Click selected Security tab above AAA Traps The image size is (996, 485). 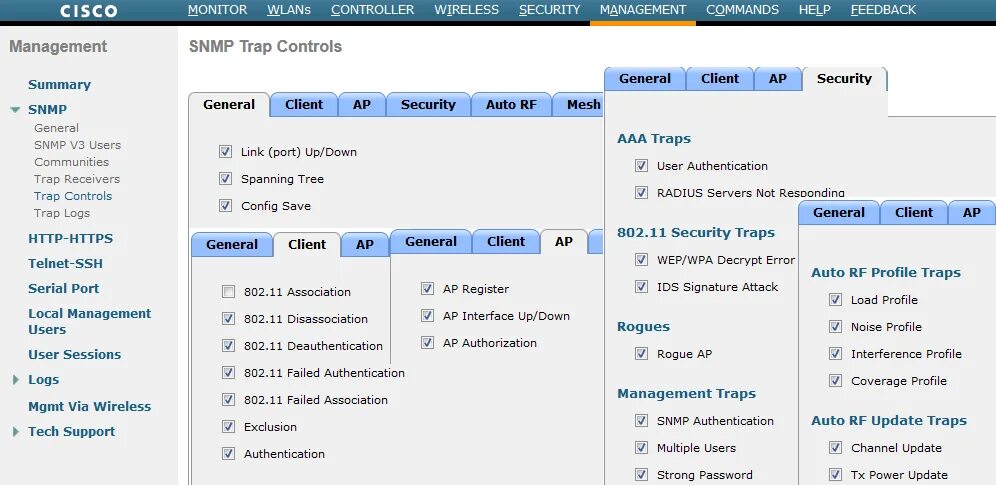coord(844,79)
